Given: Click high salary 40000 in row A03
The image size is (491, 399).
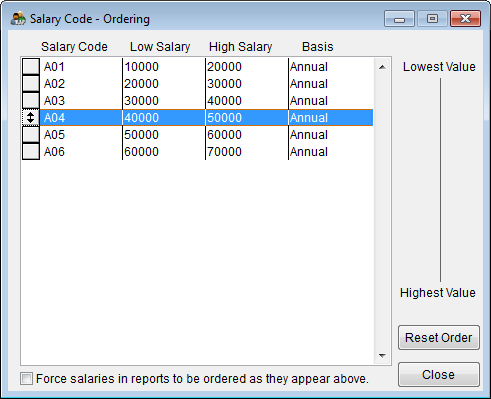Looking at the screenshot, I should click(x=247, y=101).
